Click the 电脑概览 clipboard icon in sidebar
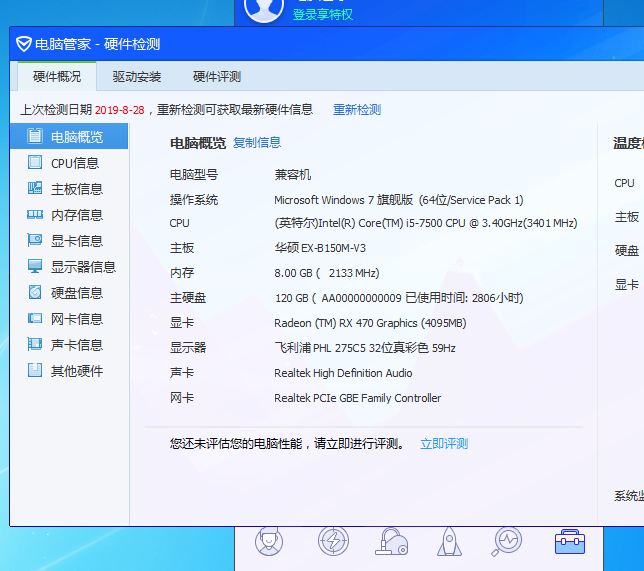Screen dimensions: 644x571 pos(35,136)
